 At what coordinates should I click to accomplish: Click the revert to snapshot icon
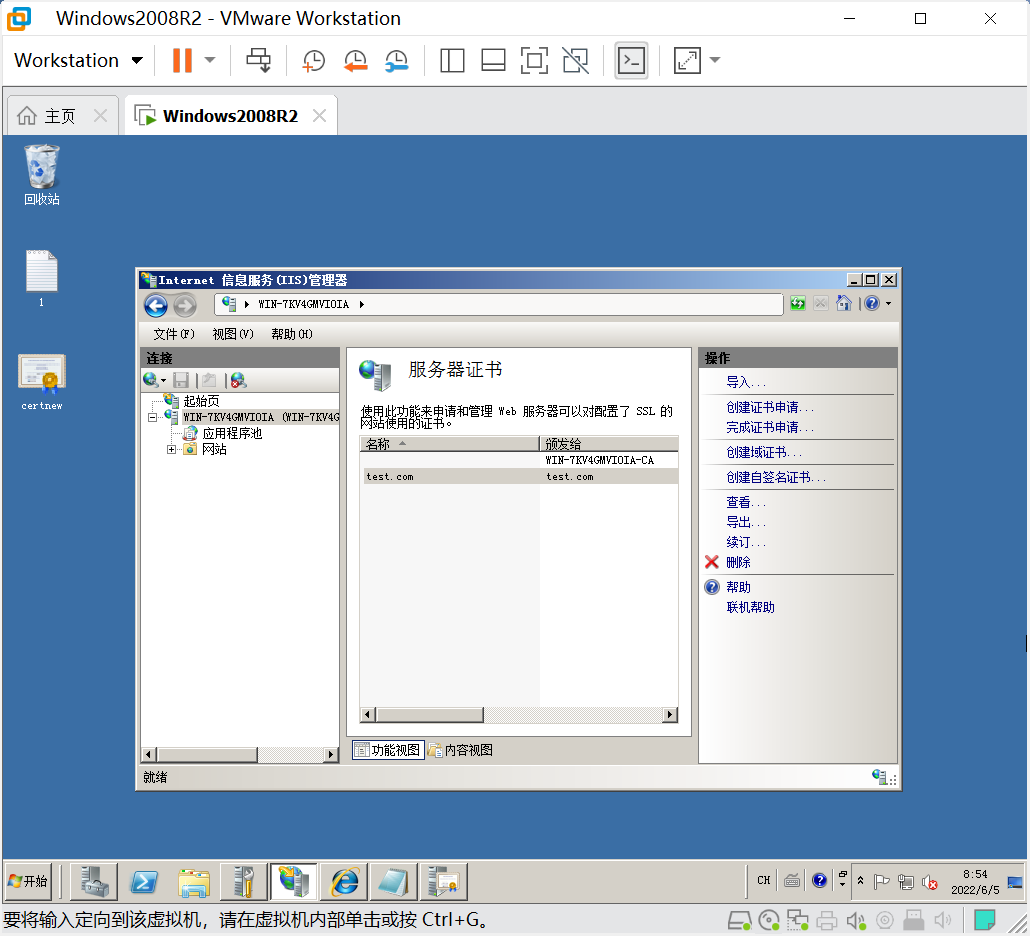pos(355,60)
